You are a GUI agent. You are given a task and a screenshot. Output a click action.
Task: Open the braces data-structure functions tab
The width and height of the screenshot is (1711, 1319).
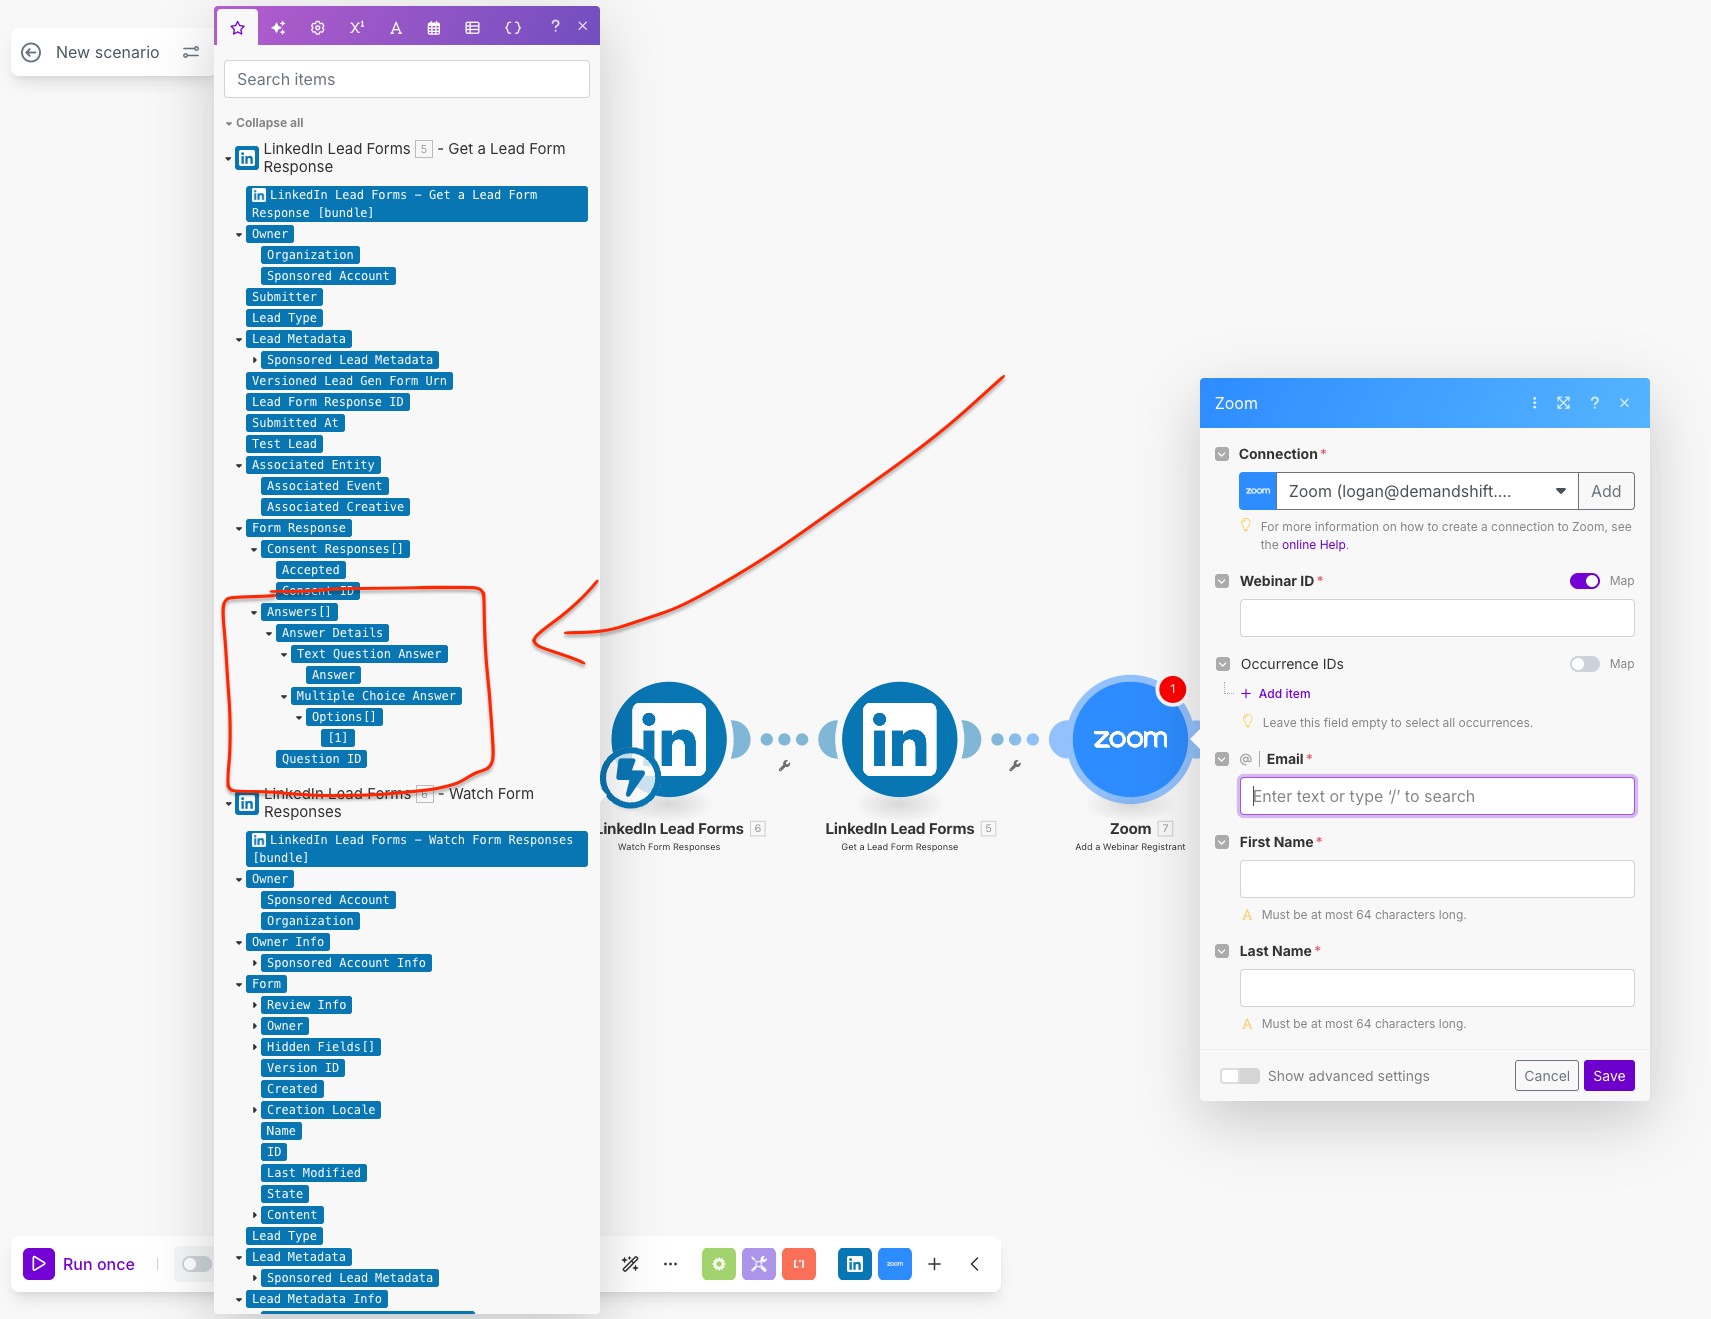(513, 28)
